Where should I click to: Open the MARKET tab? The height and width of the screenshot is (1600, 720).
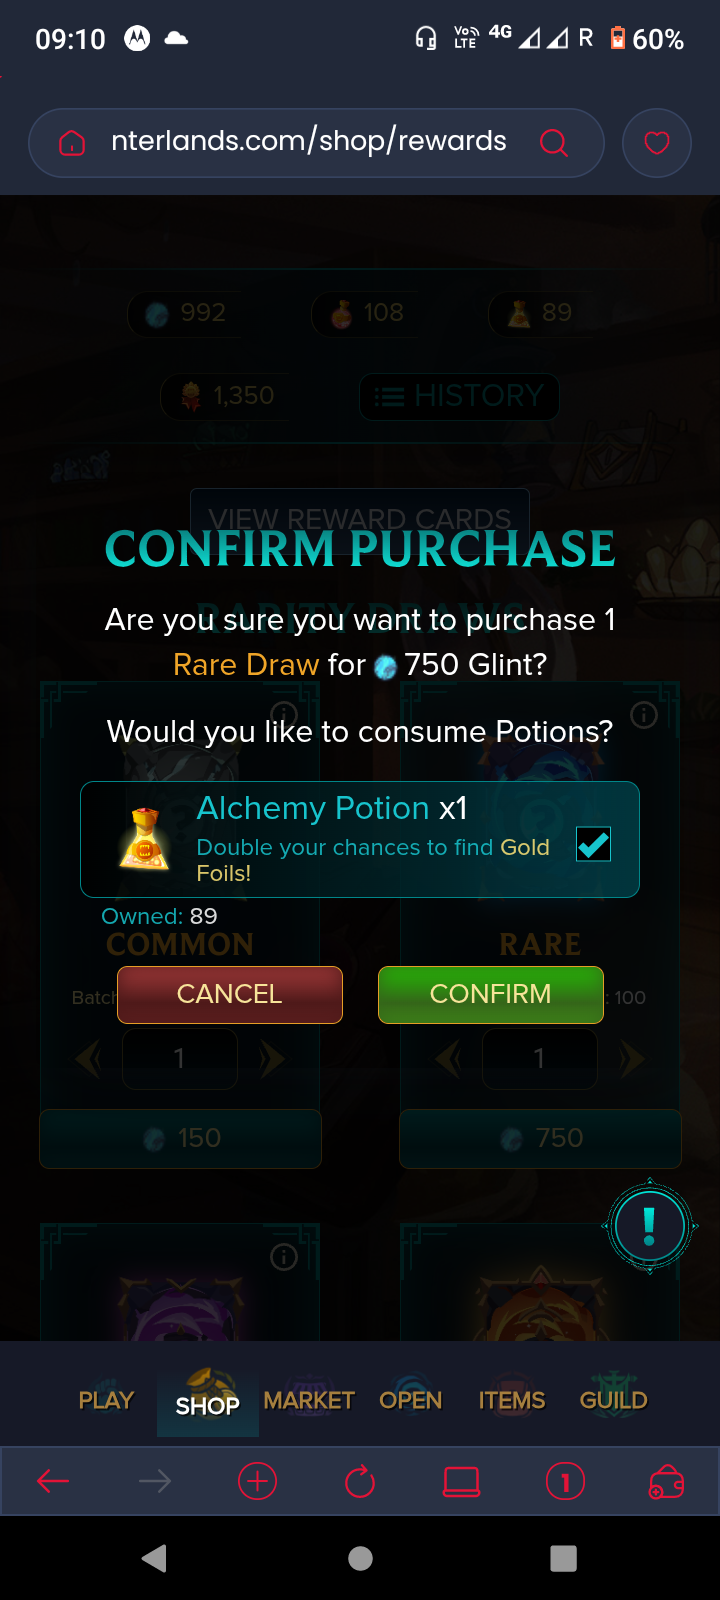(309, 1400)
